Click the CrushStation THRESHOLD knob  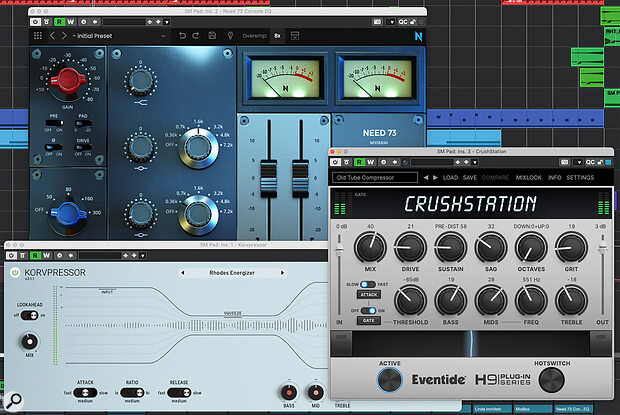point(410,301)
